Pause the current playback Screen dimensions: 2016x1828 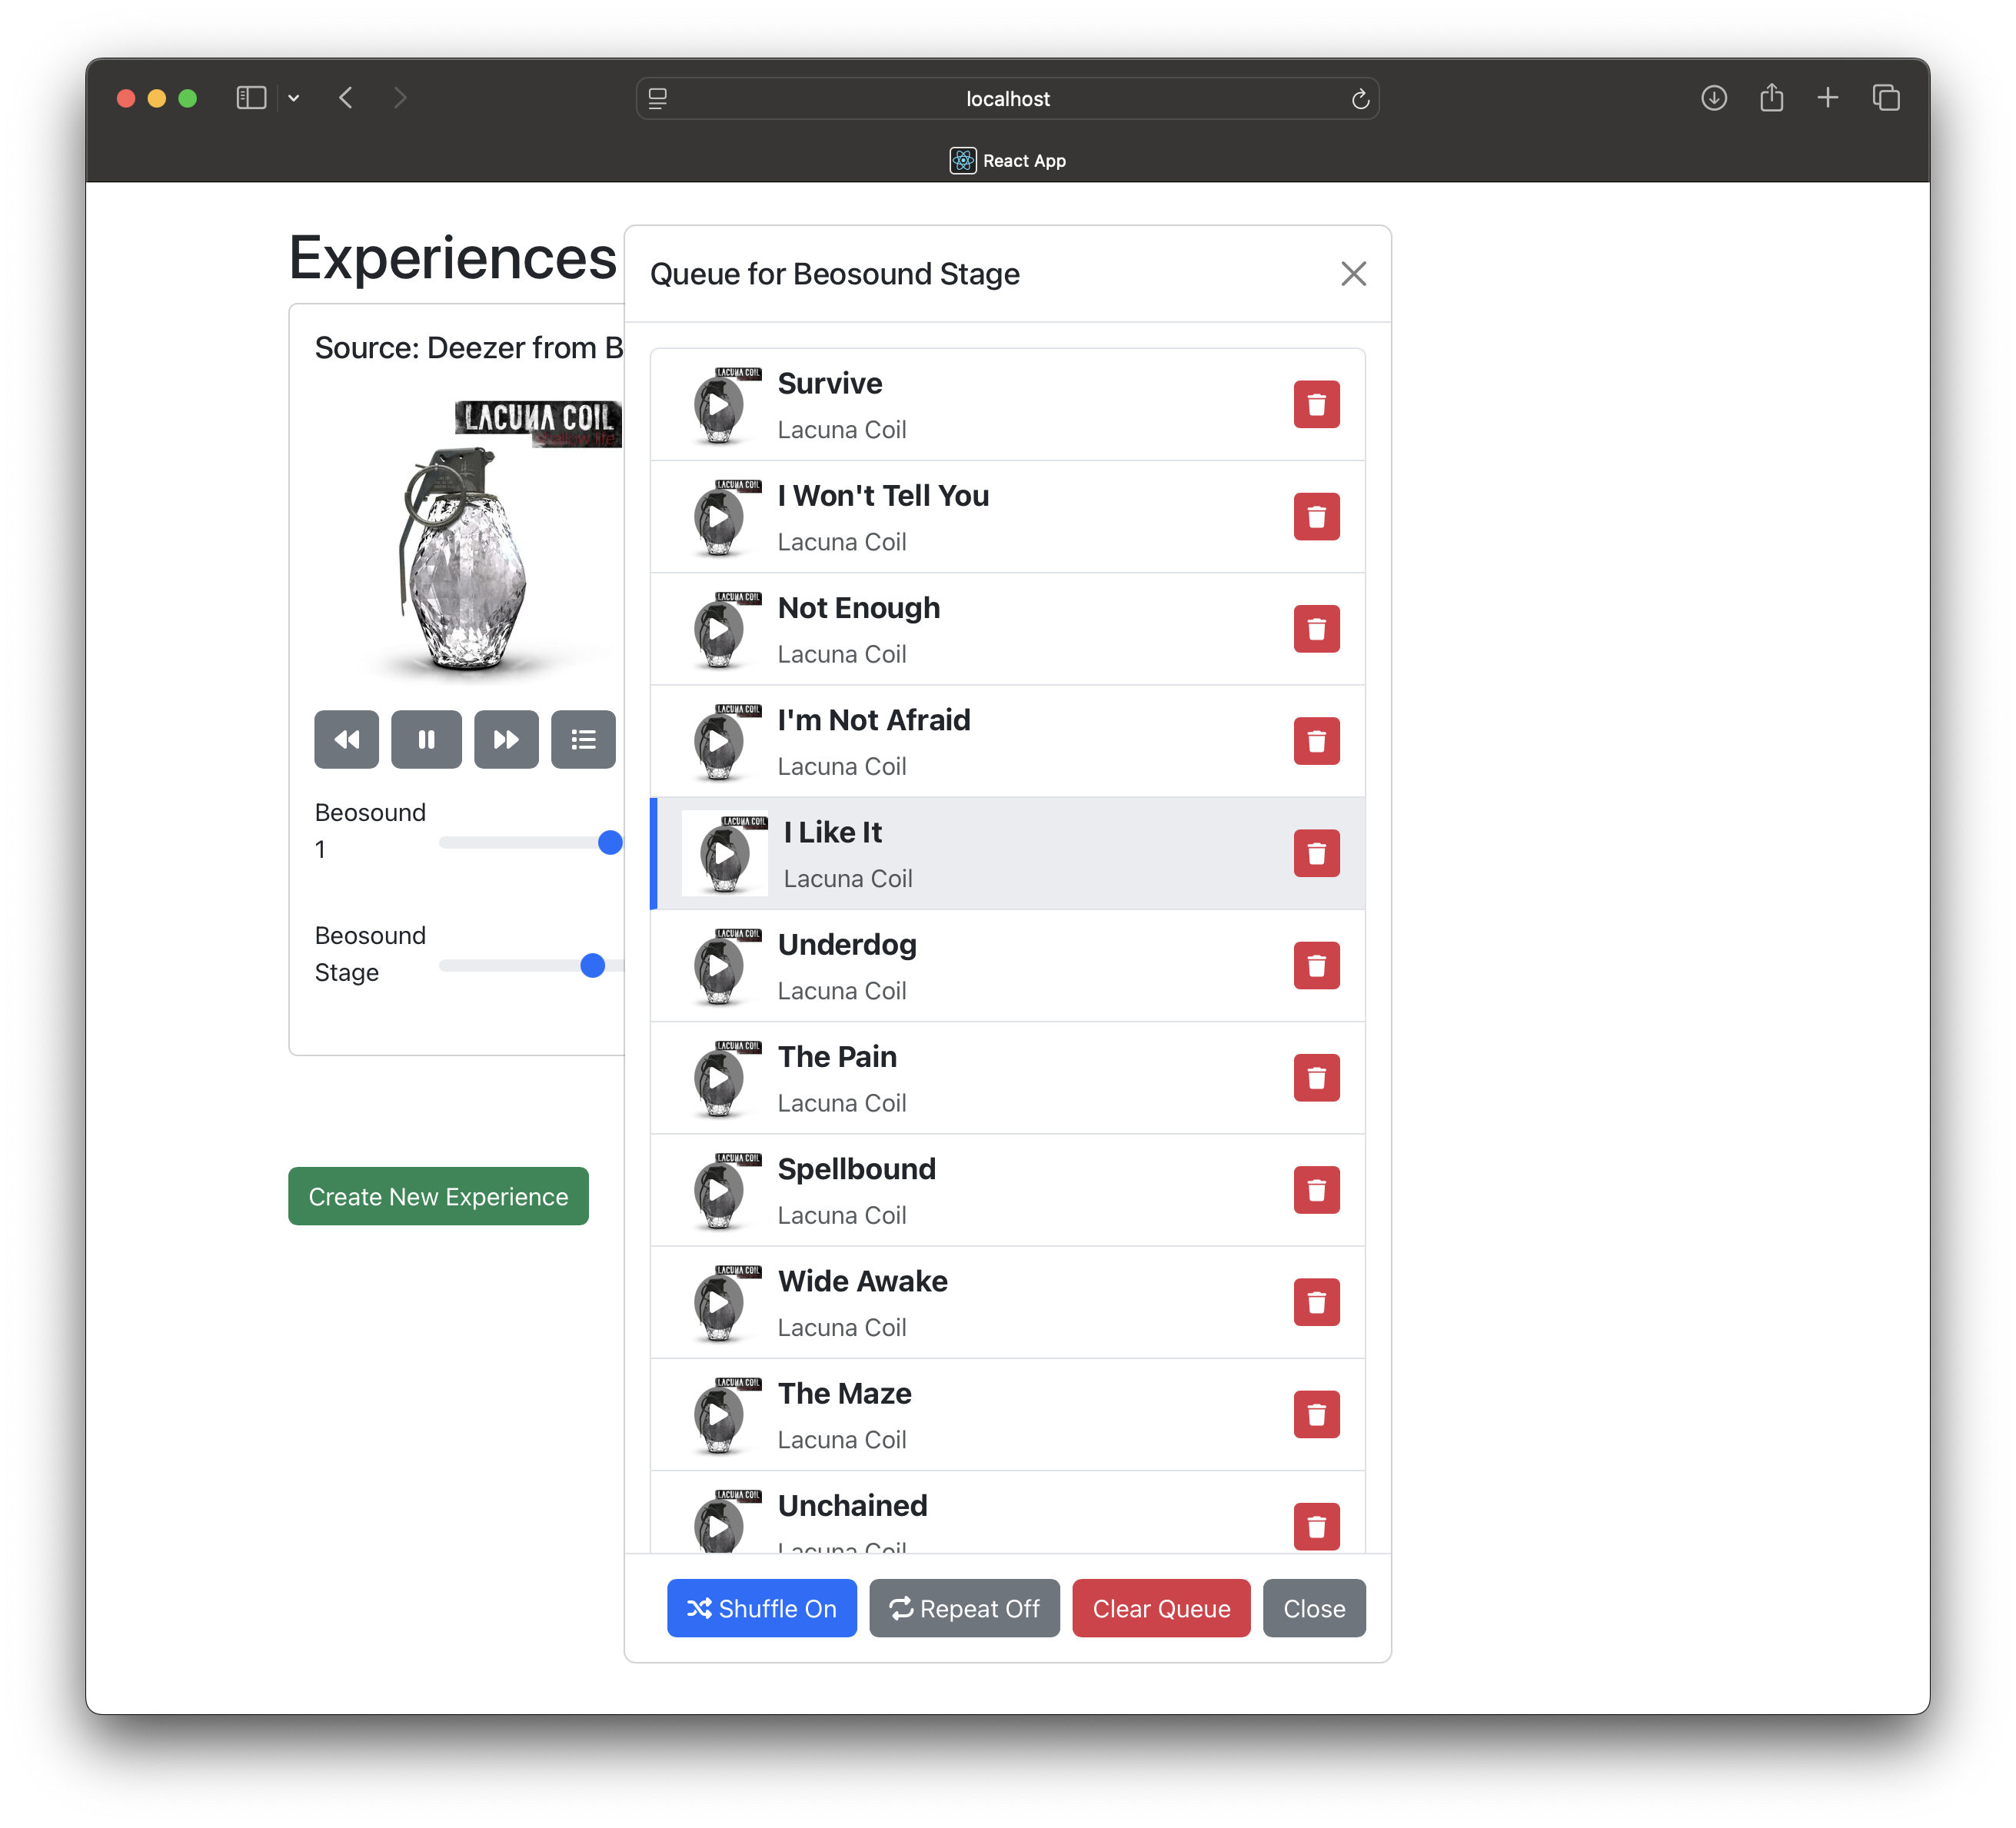coord(426,740)
